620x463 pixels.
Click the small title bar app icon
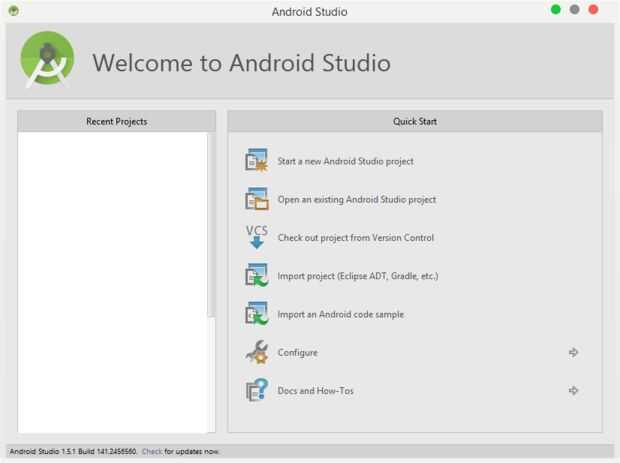click(x=13, y=11)
